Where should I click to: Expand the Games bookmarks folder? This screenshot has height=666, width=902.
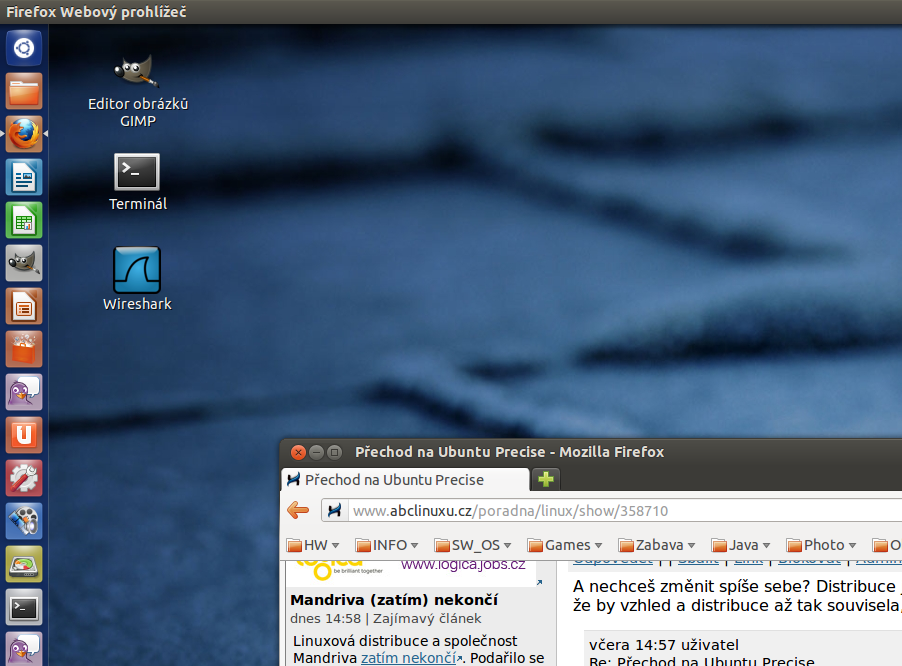[x=564, y=545]
